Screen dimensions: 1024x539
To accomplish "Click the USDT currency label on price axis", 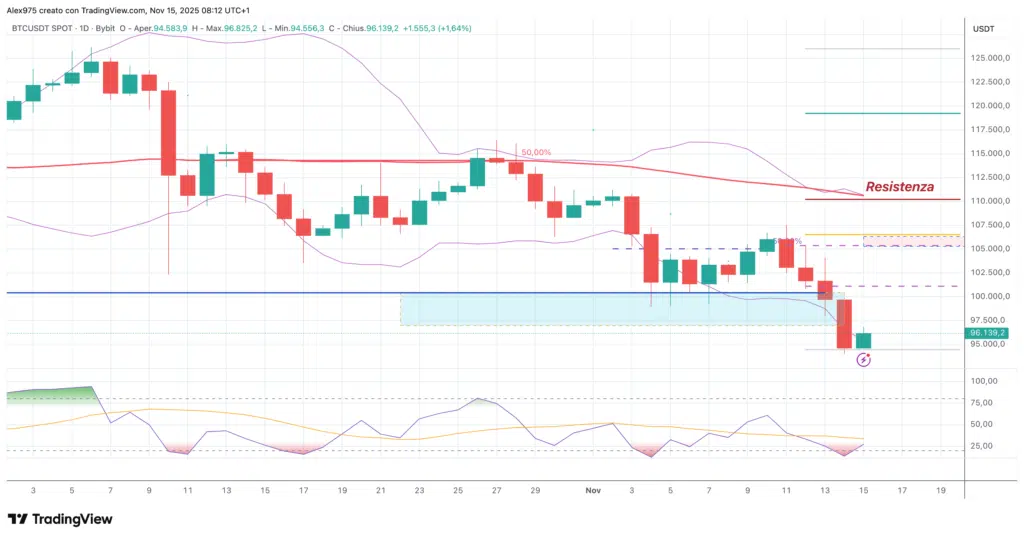I will pos(984,30).
